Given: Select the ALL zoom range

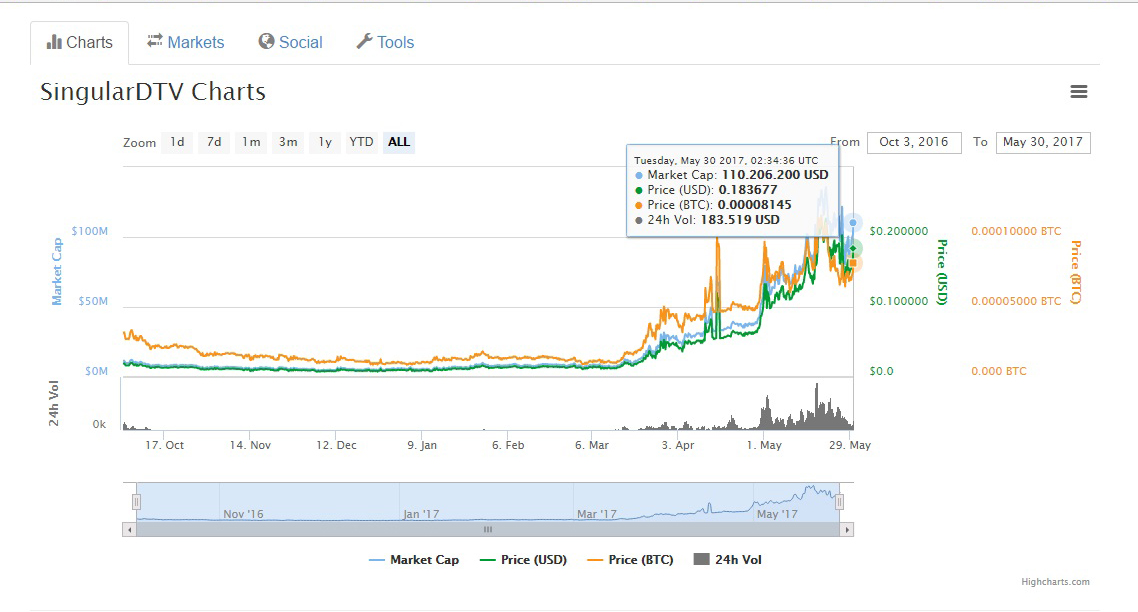Looking at the screenshot, I should pyautogui.click(x=398, y=142).
